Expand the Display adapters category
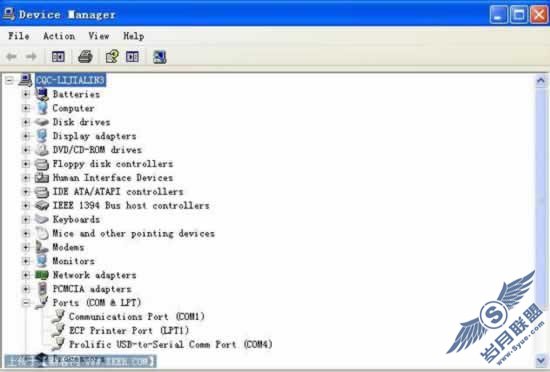The image size is (550, 372). pyautogui.click(x=26, y=136)
